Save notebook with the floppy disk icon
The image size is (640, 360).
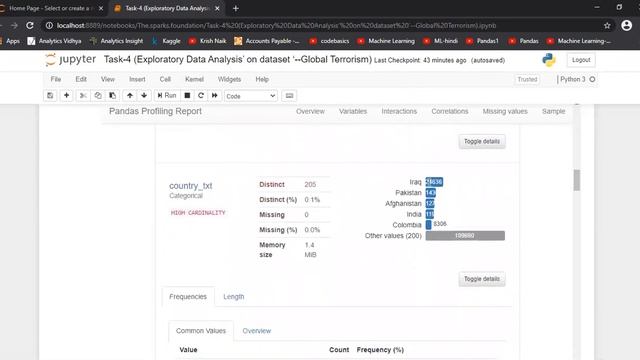coord(50,96)
